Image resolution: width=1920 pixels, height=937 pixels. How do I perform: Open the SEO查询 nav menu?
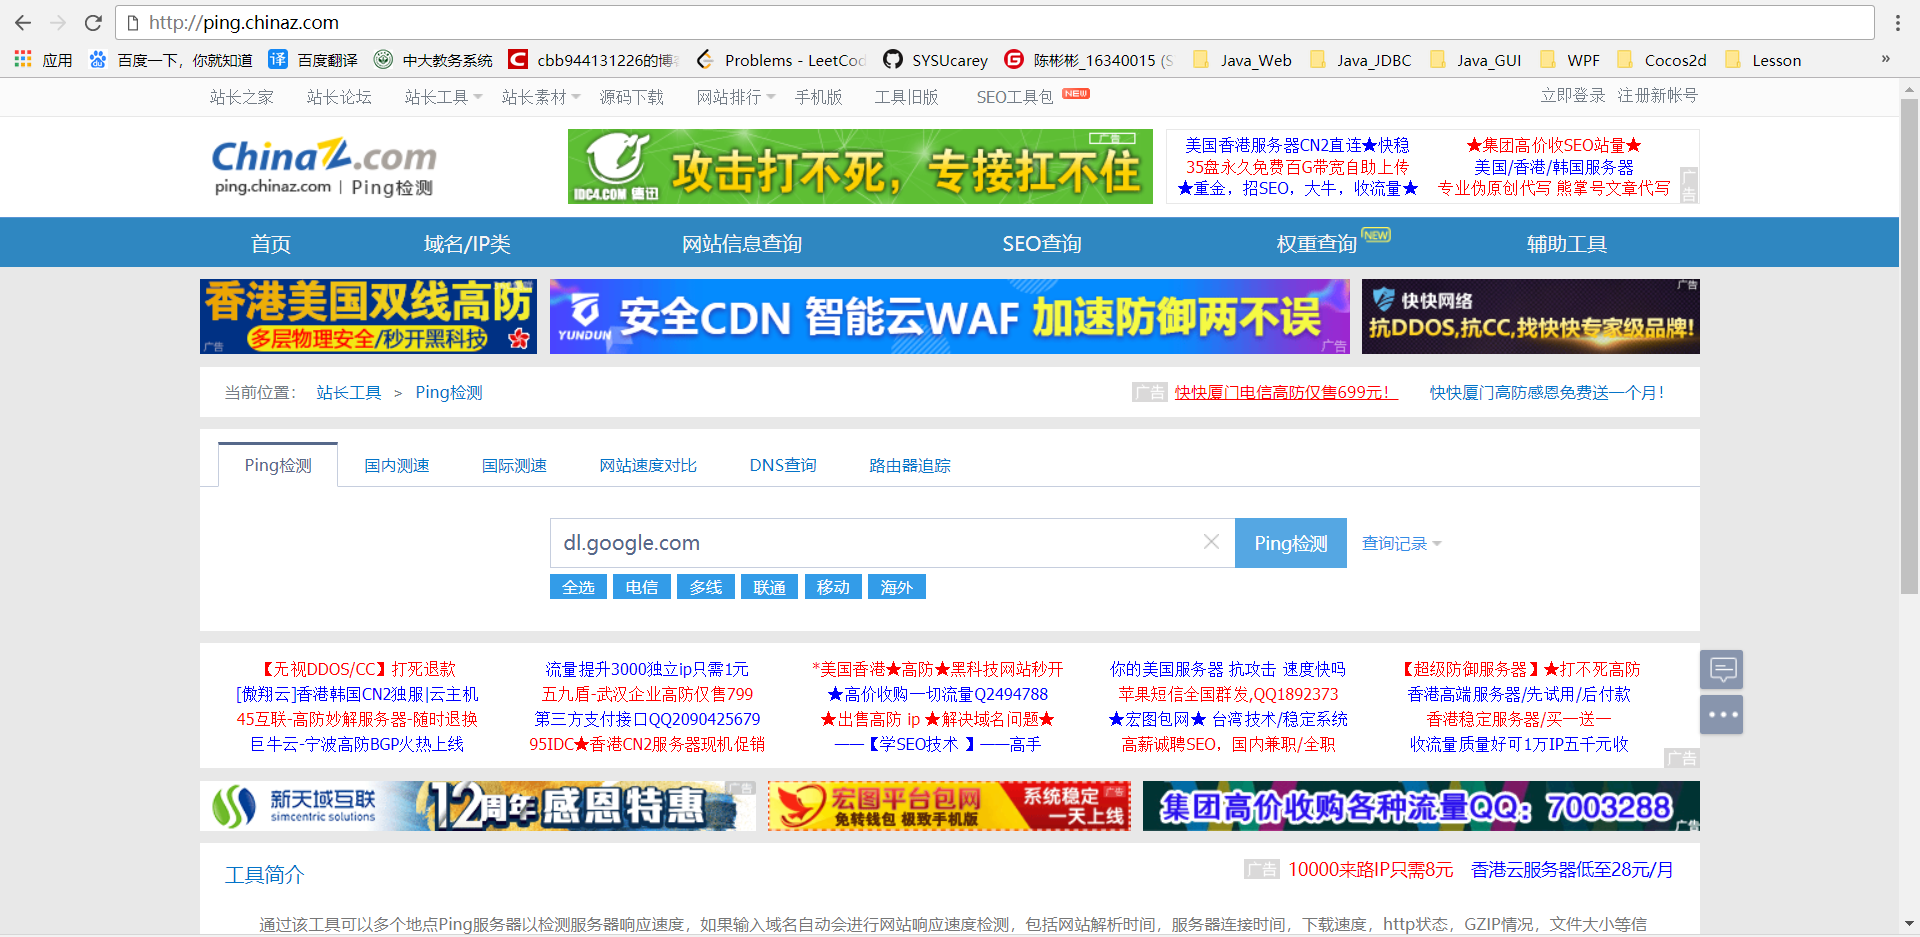pos(1042,243)
